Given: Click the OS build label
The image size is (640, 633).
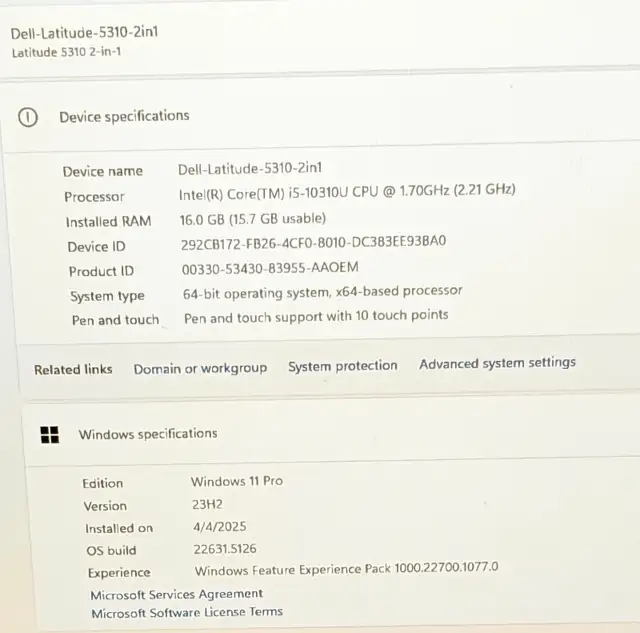Looking at the screenshot, I should (111, 551).
